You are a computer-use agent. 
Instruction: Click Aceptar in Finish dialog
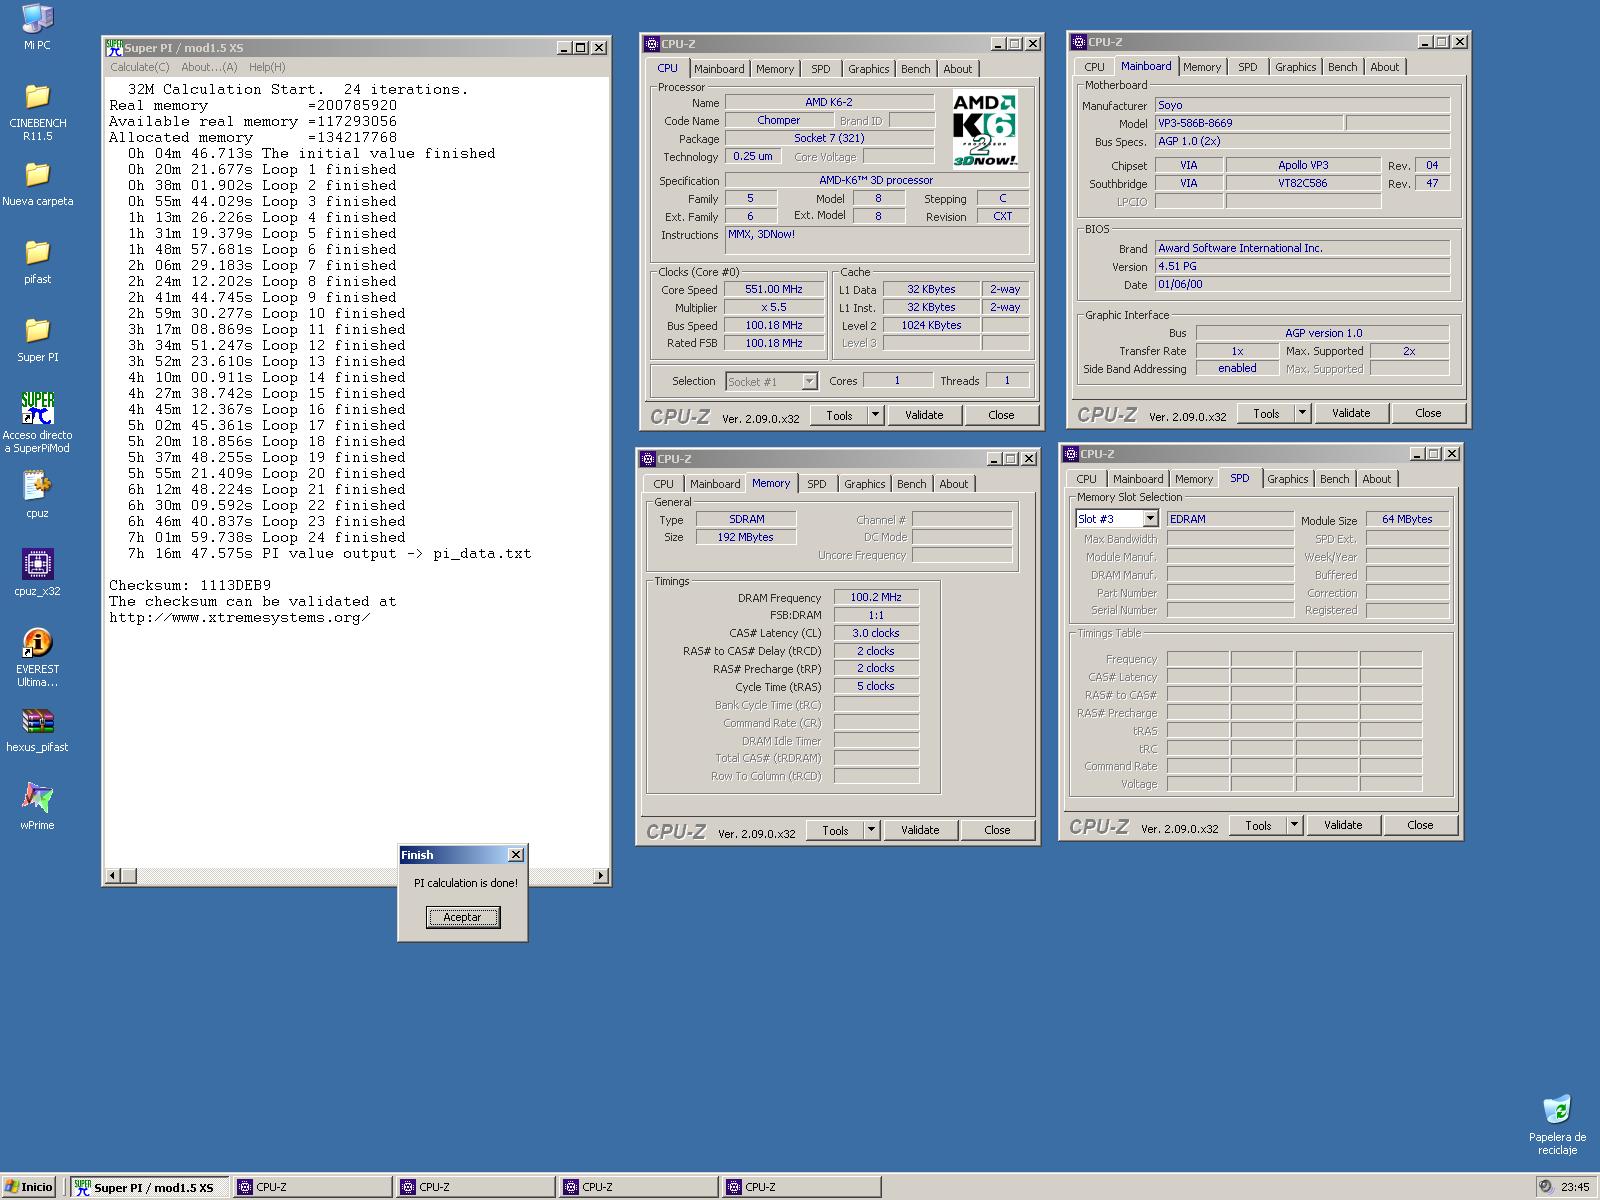coord(462,917)
